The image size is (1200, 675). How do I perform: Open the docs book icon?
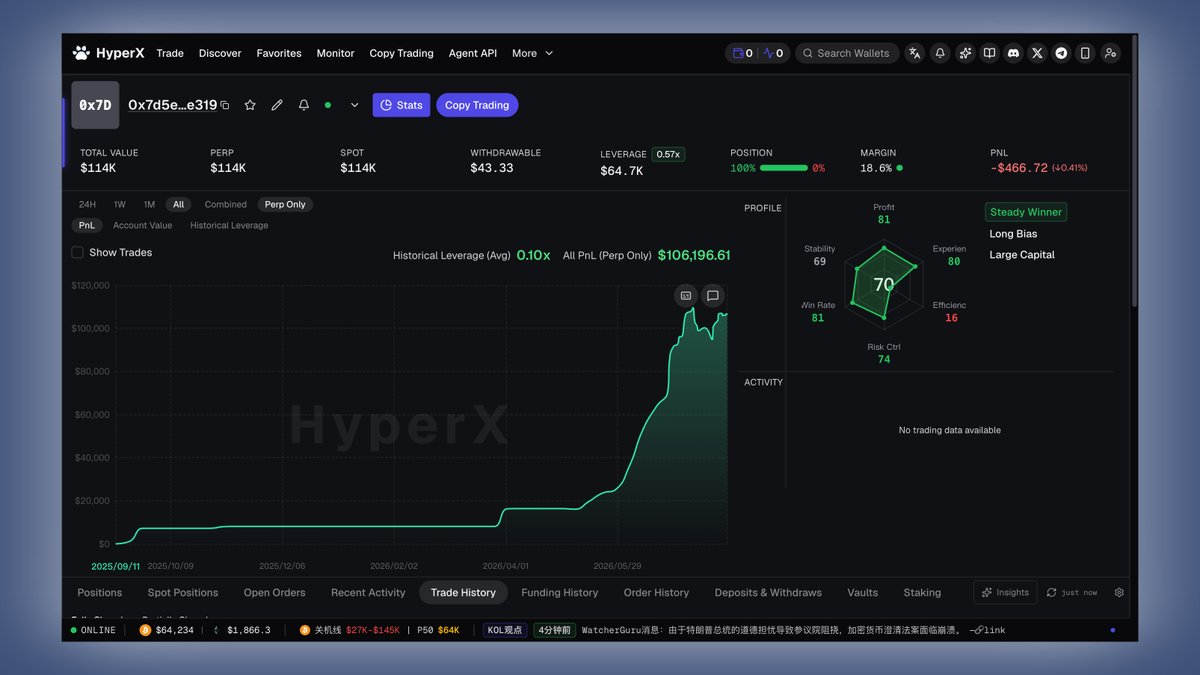click(989, 53)
